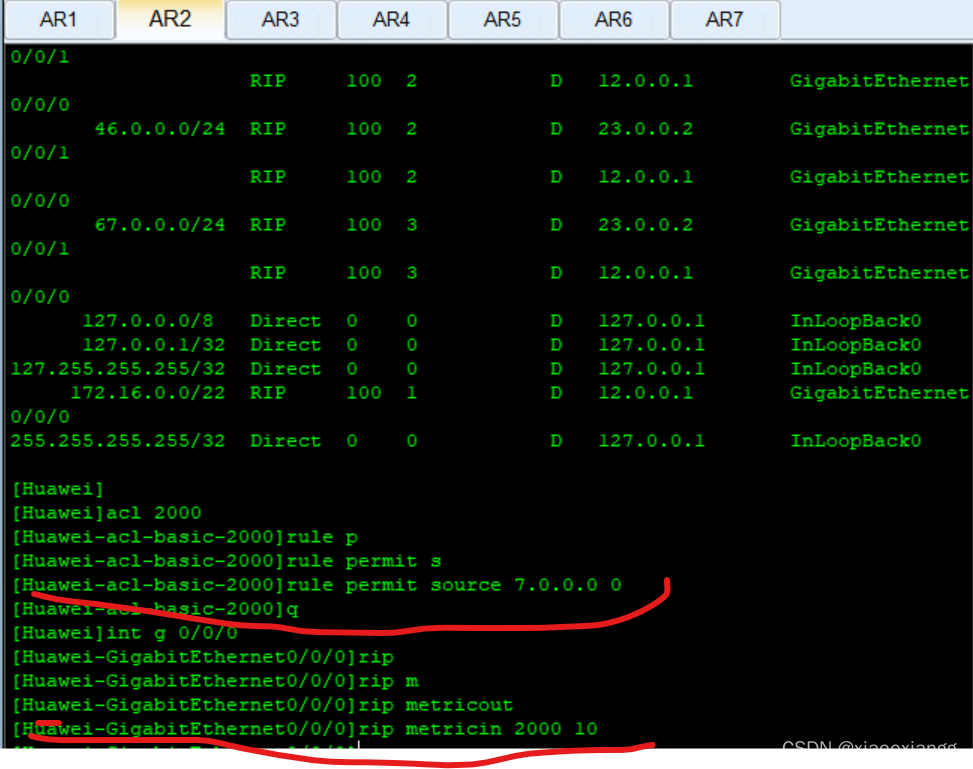Click the 127.0.0.1/32 destination
Screen dimensions: 973x769
click(x=154, y=344)
